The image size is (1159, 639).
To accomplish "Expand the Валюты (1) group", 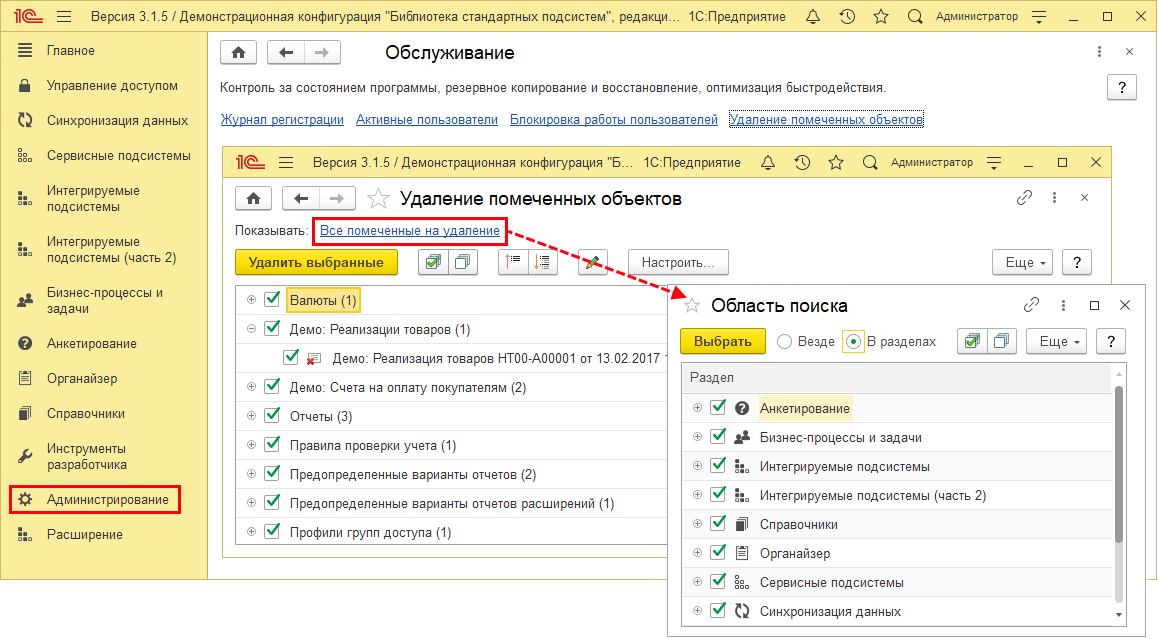I will [251, 300].
